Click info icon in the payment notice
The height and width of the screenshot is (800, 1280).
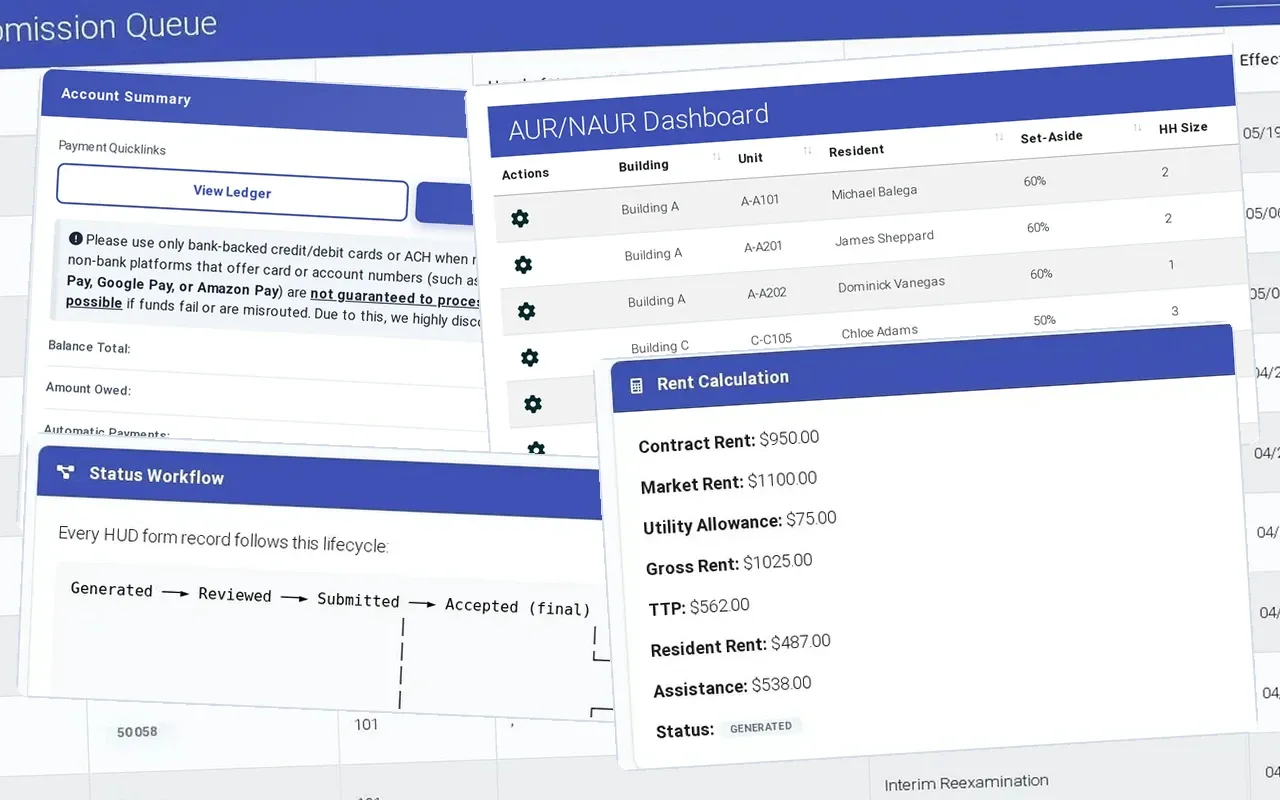tap(76, 238)
